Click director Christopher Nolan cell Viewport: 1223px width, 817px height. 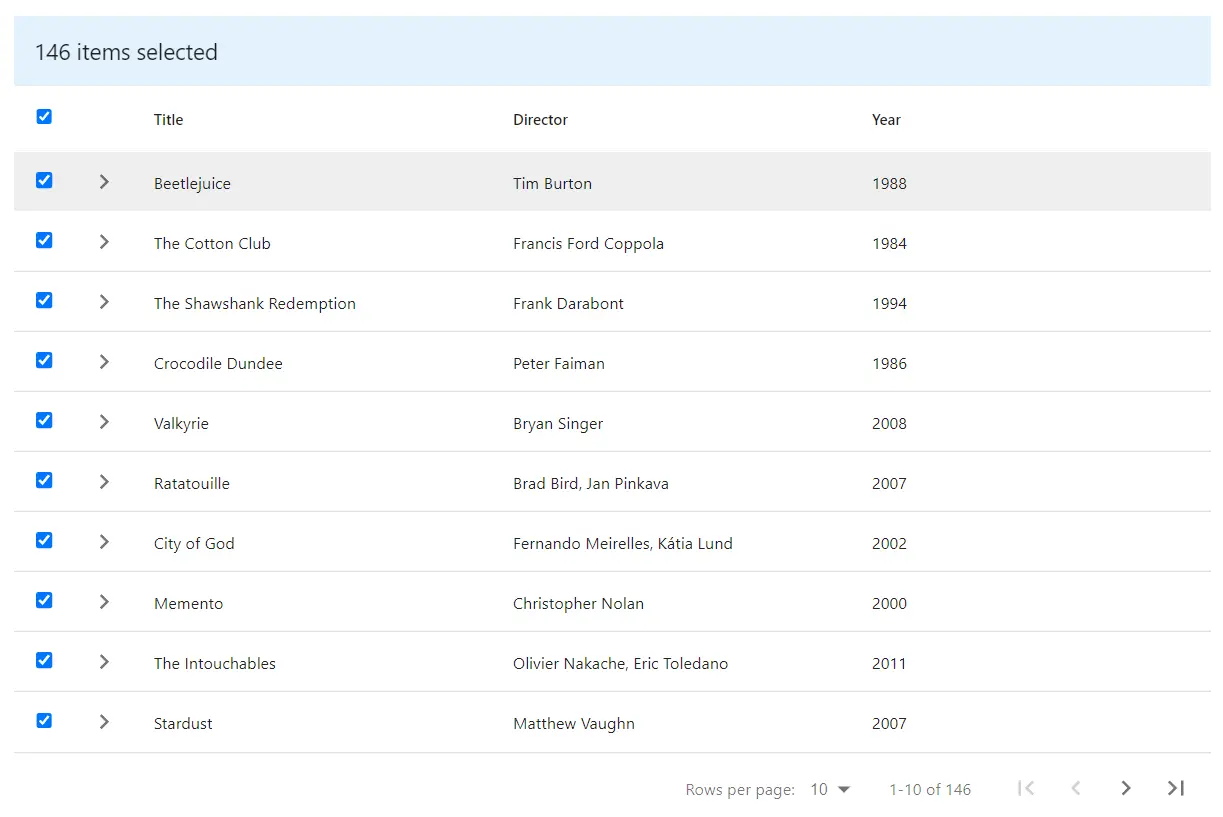click(x=578, y=604)
